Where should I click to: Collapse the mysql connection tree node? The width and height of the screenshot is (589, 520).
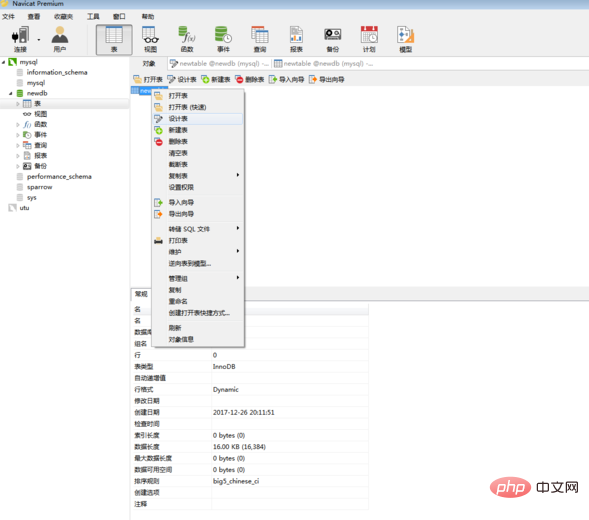(3, 62)
